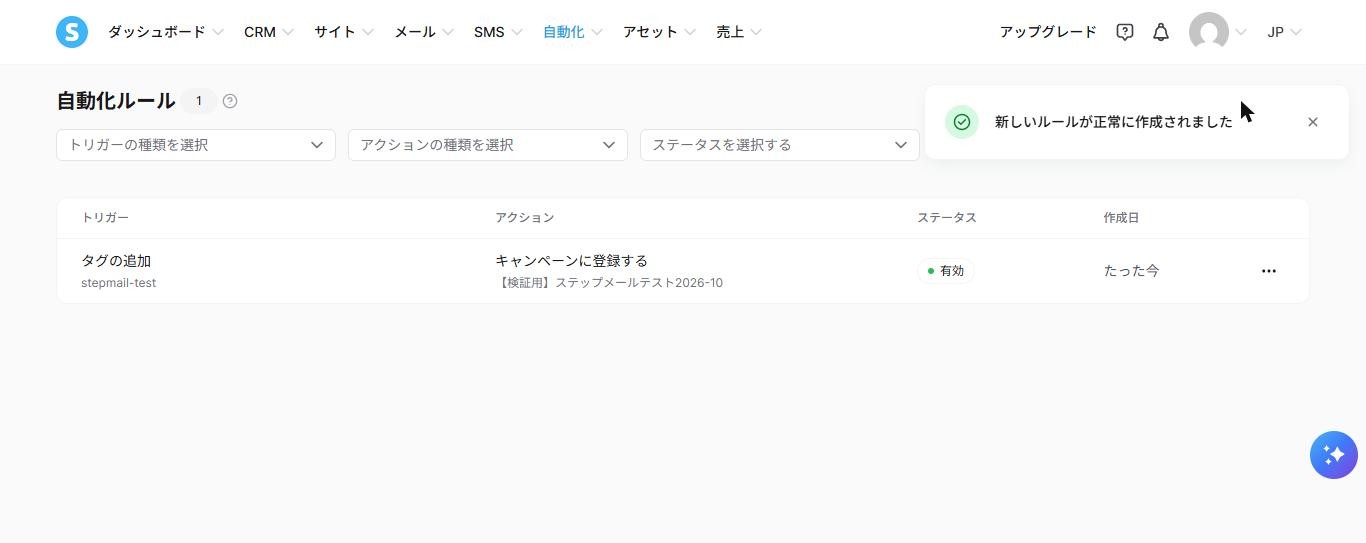
Task: Open the 自動化 menu
Action: pos(573,32)
